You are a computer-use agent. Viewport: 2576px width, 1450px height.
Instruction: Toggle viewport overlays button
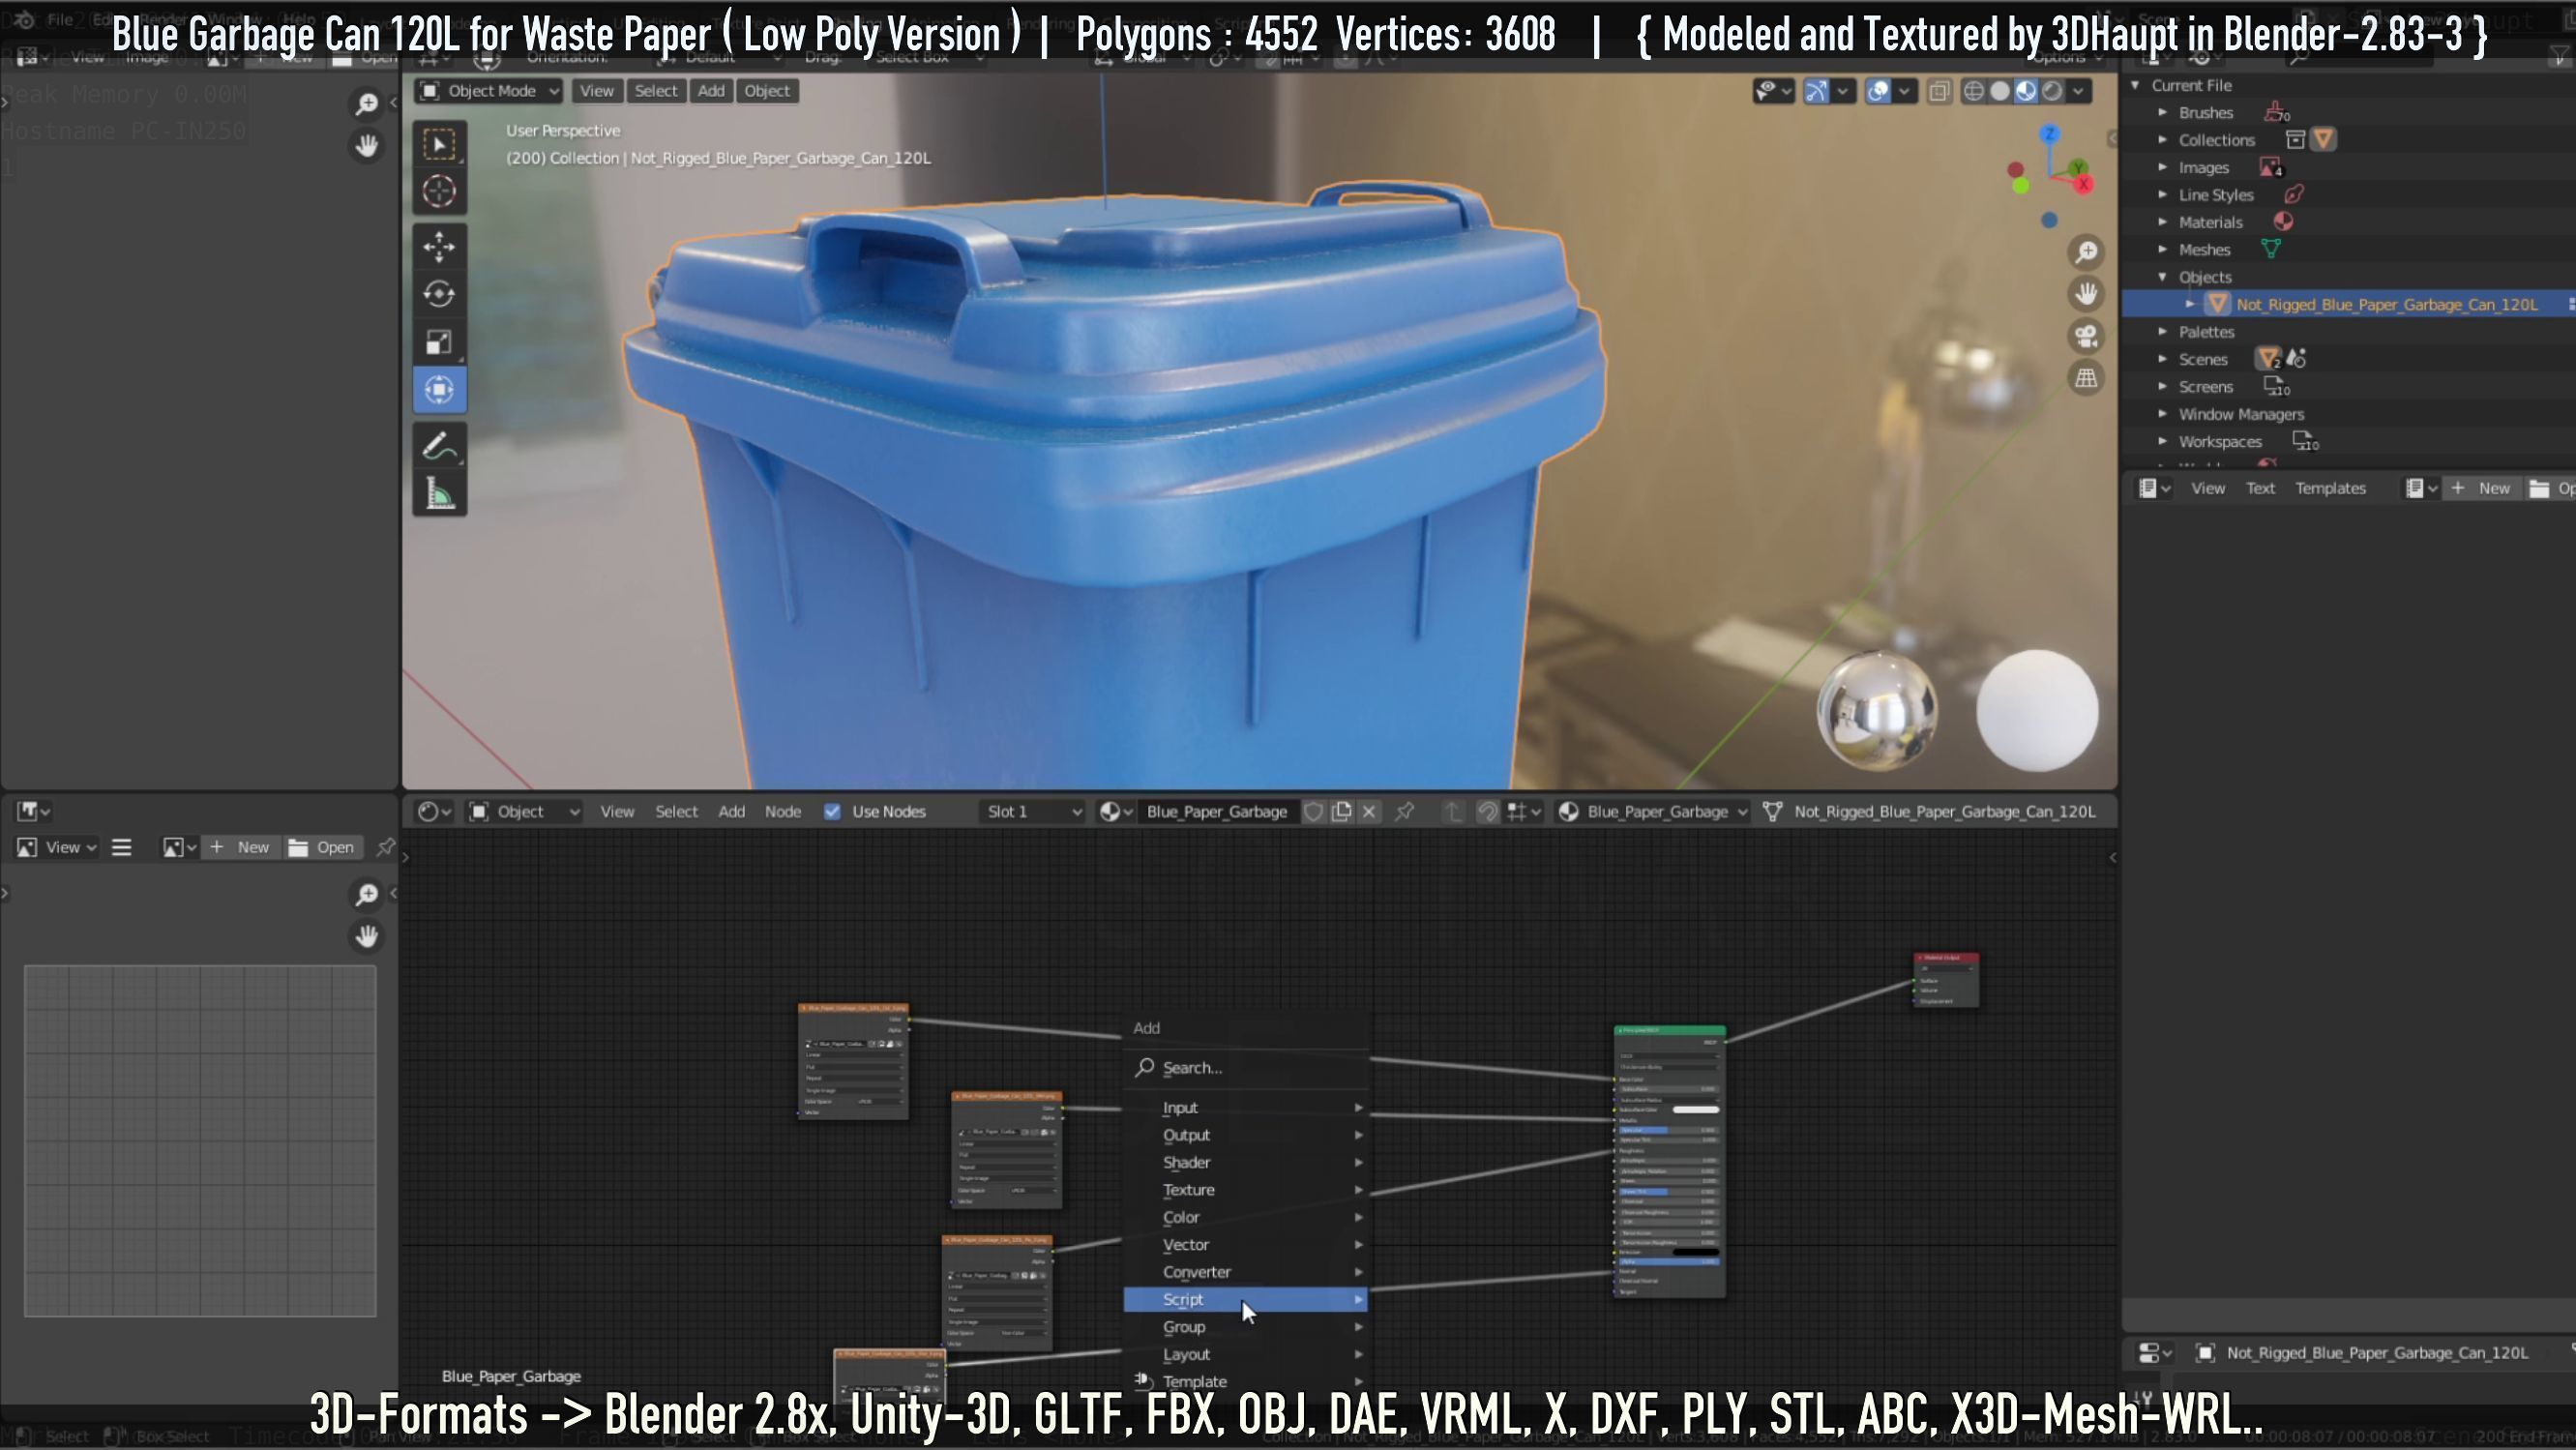click(1878, 92)
